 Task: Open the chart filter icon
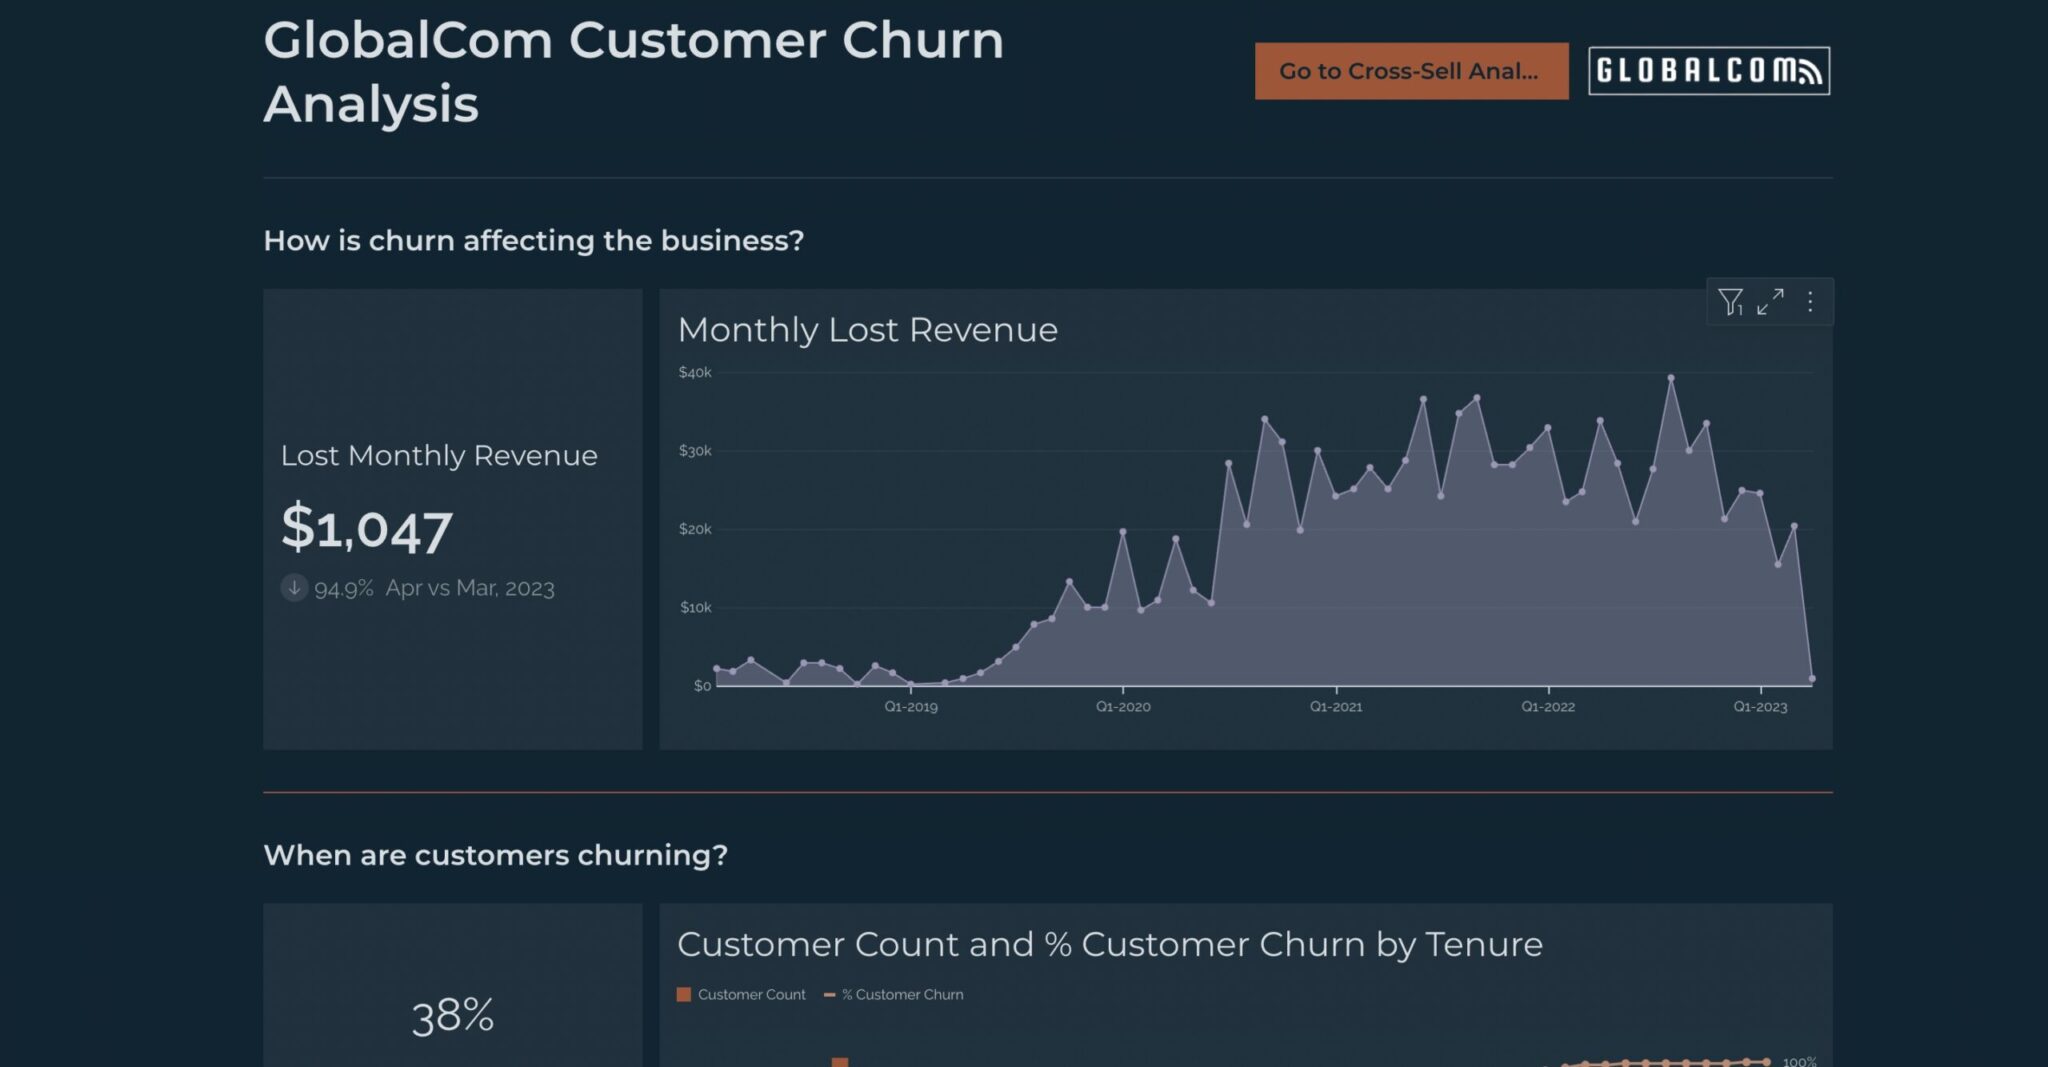point(1730,302)
